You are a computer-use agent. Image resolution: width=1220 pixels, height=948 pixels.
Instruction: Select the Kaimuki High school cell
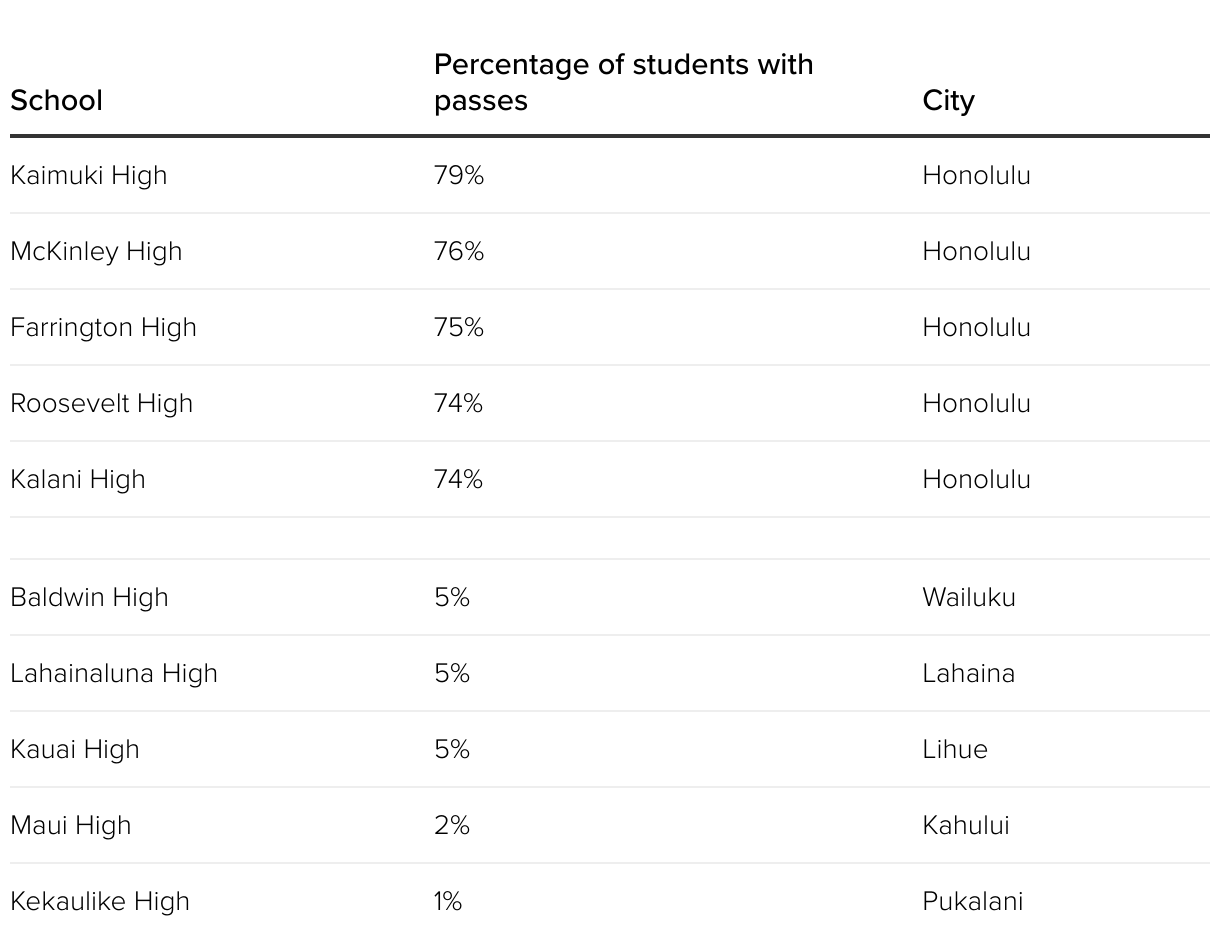coord(89,175)
